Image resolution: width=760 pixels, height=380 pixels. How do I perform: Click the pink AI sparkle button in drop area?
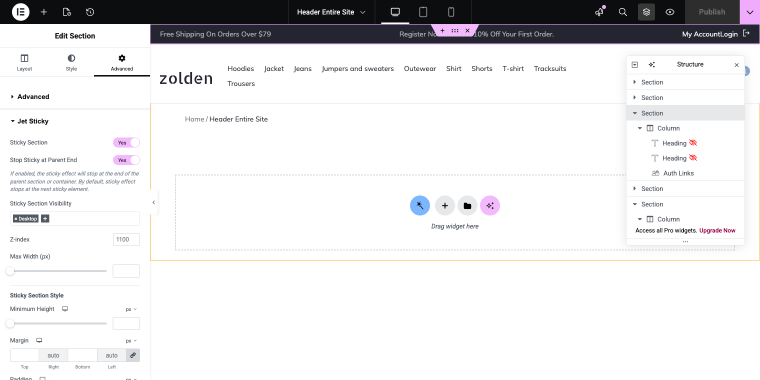[490, 206]
